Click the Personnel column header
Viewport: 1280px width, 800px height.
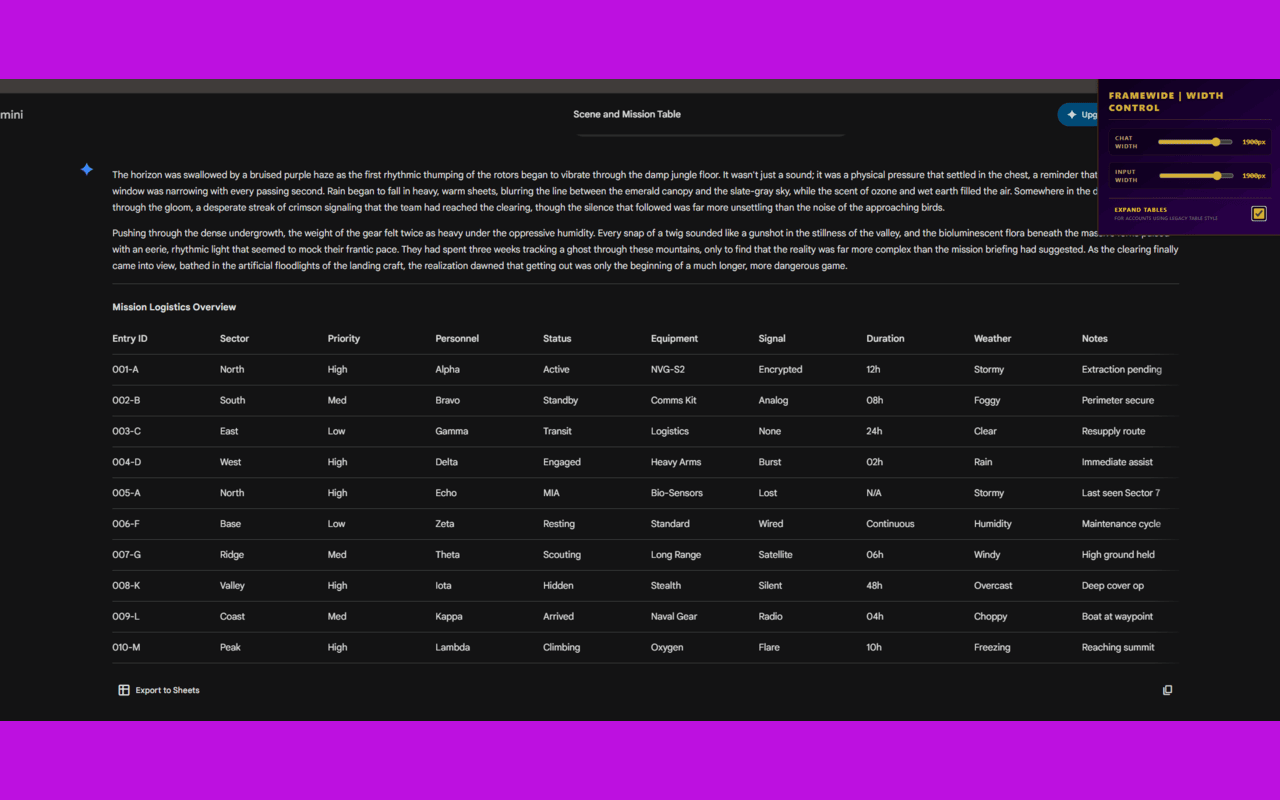(x=457, y=339)
